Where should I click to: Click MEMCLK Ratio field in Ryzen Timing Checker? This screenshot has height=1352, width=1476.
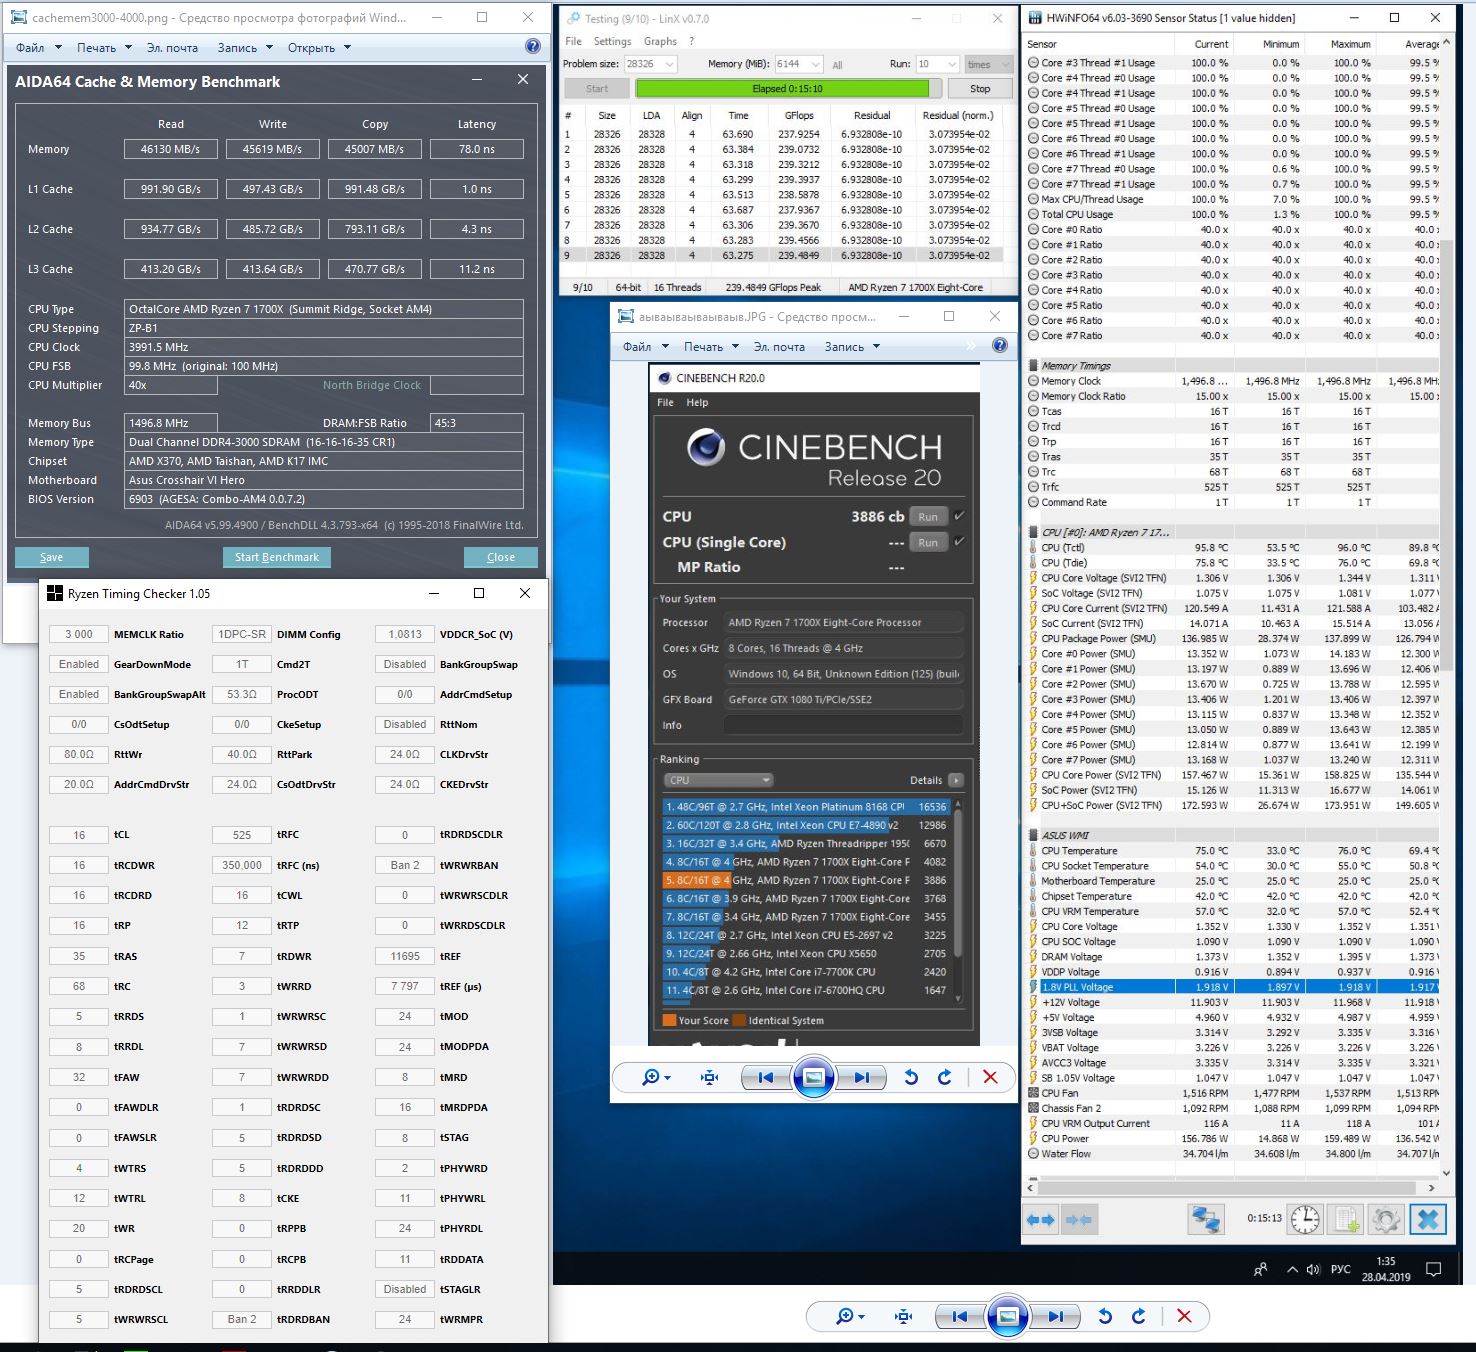click(78, 634)
